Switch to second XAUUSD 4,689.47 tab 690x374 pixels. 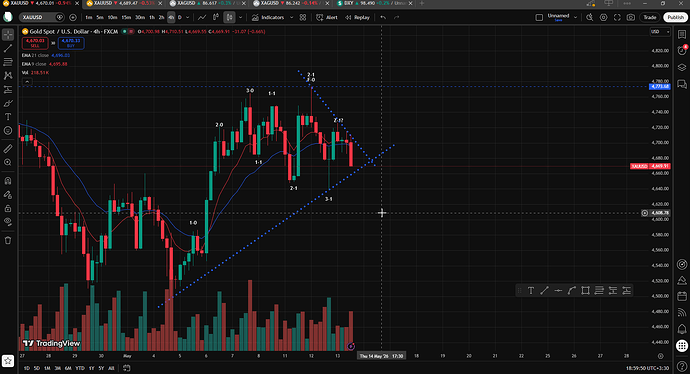click(x=125, y=3)
